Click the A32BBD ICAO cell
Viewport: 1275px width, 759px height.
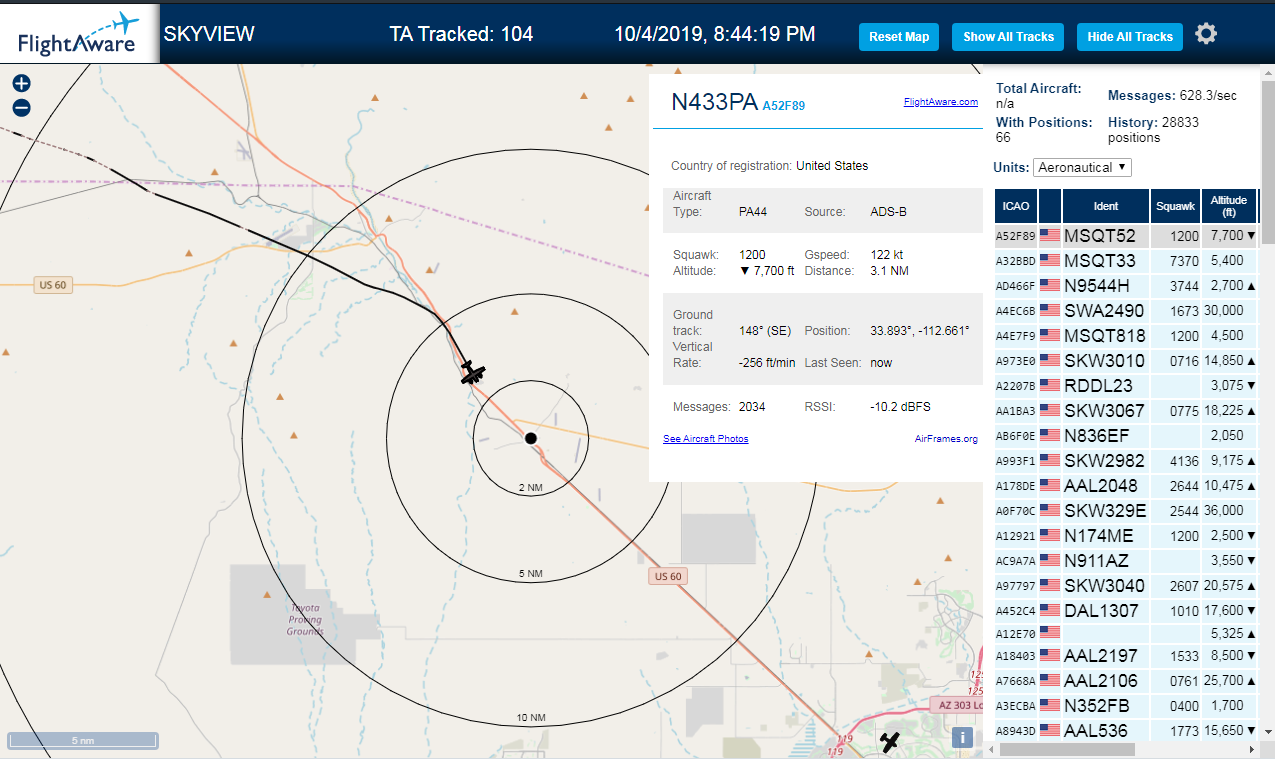click(1016, 261)
